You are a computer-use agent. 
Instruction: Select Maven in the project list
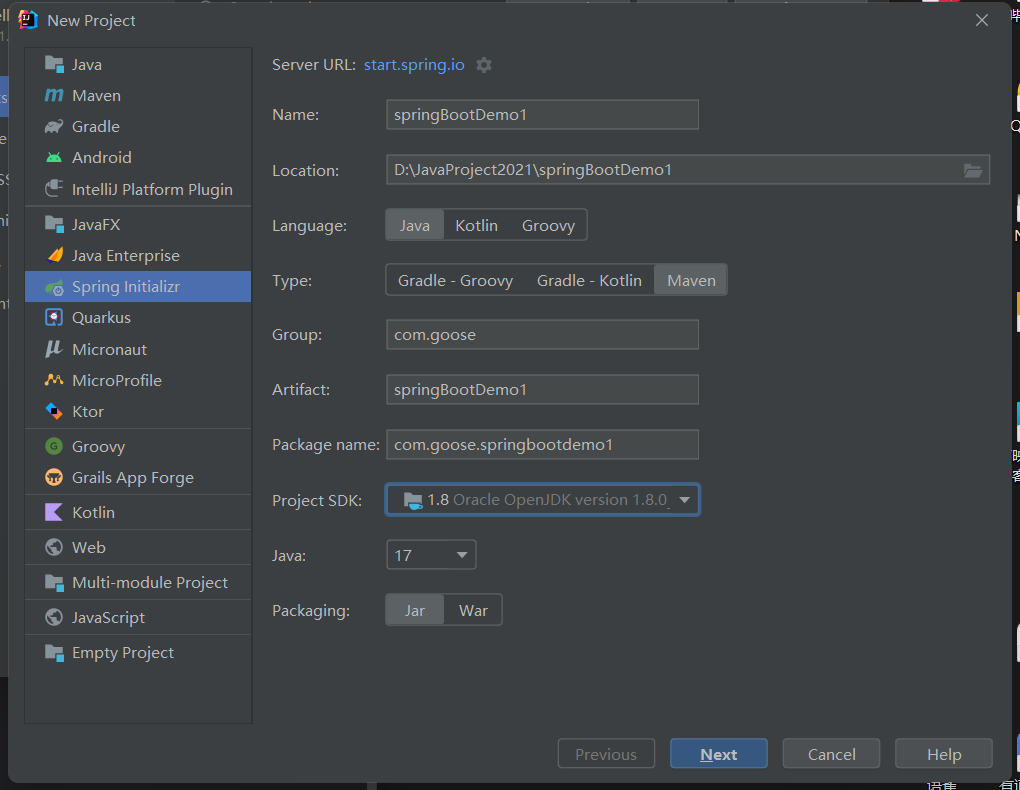pyautogui.click(x=138, y=96)
